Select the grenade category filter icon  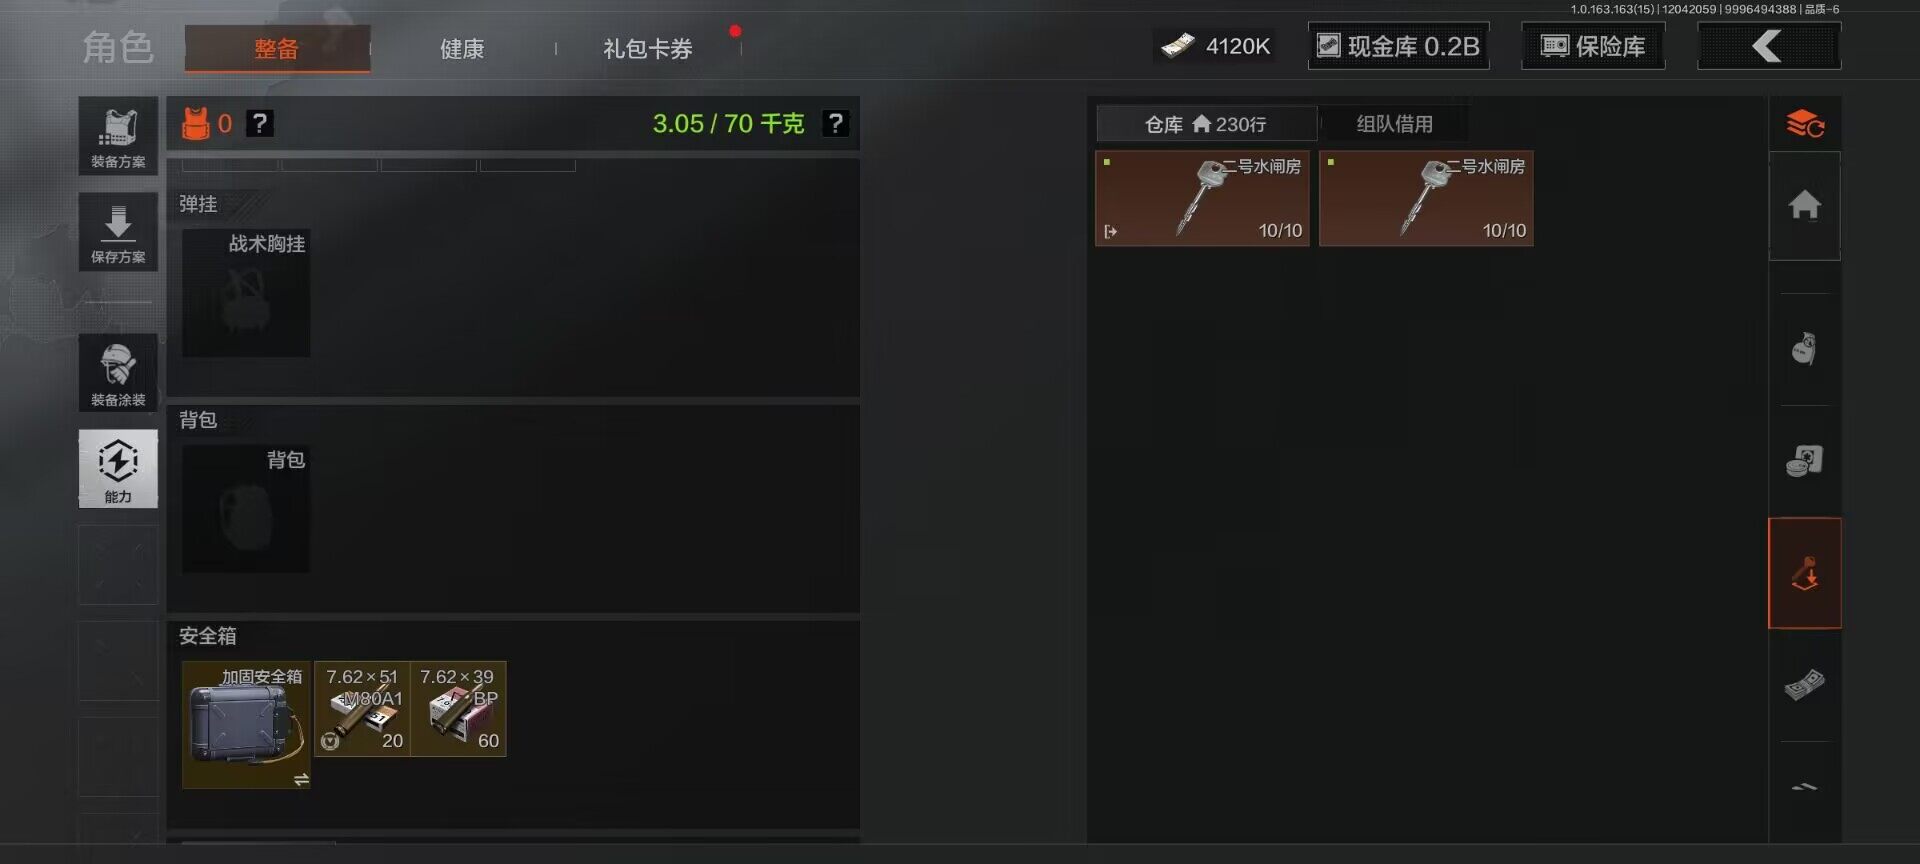tap(1804, 349)
